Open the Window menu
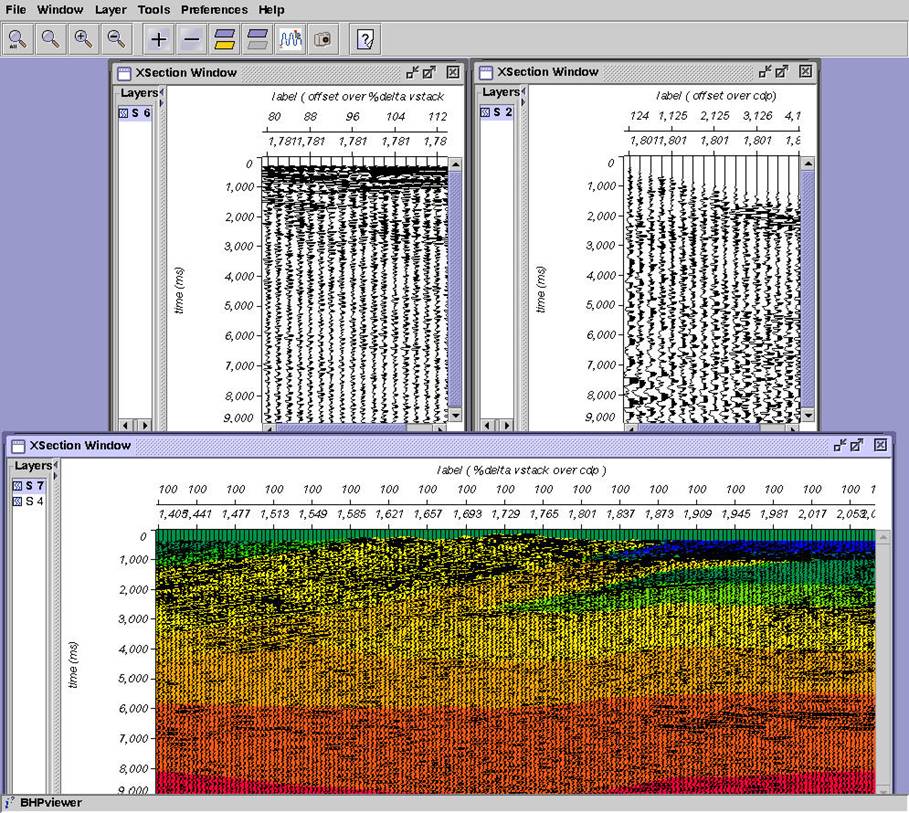This screenshot has width=909, height=813. [x=60, y=10]
